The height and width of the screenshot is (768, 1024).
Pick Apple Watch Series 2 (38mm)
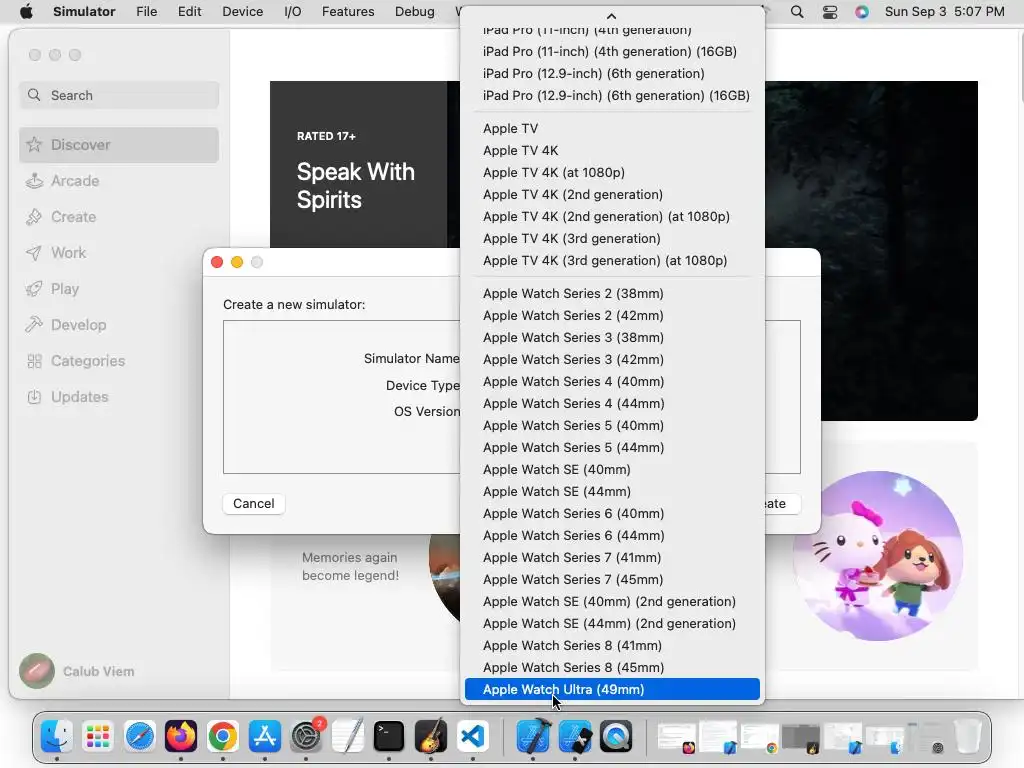612,293
